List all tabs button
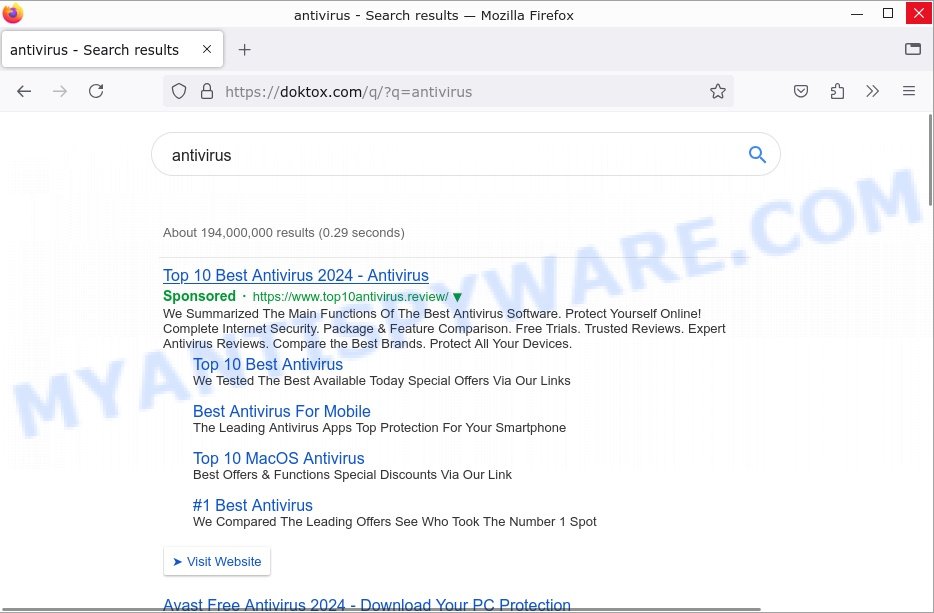This screenshot has width=934, height=613. tap(913, 49)
